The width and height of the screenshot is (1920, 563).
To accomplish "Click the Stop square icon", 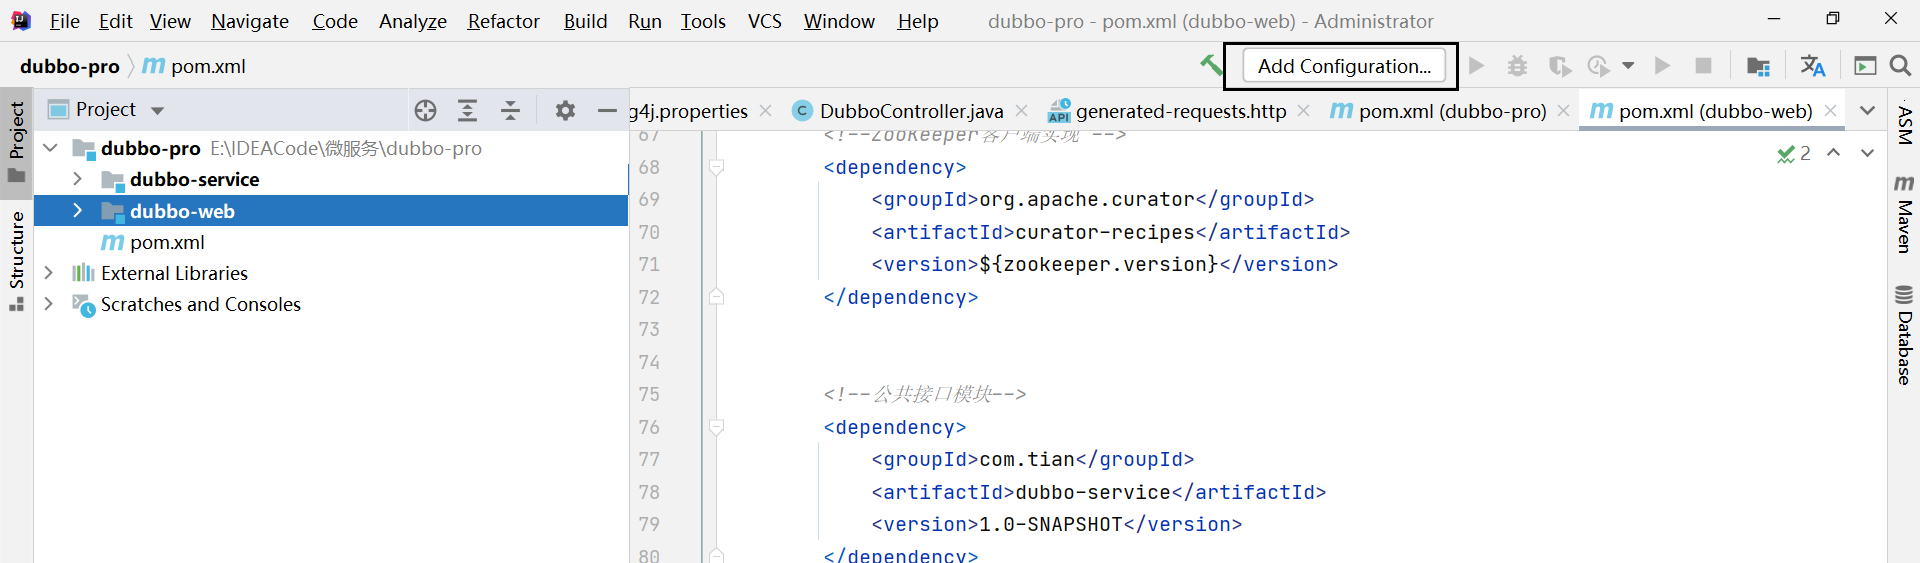I will (1703, 66).
